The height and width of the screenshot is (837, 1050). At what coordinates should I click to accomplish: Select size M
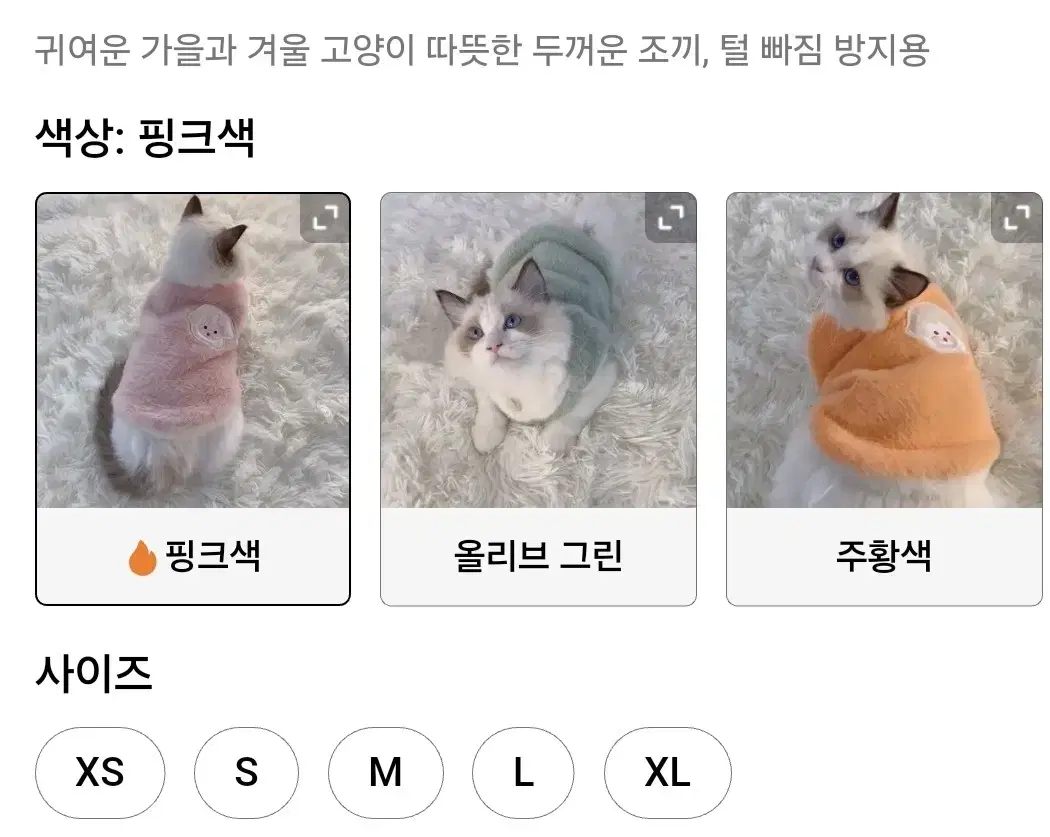tap(386, 773)
